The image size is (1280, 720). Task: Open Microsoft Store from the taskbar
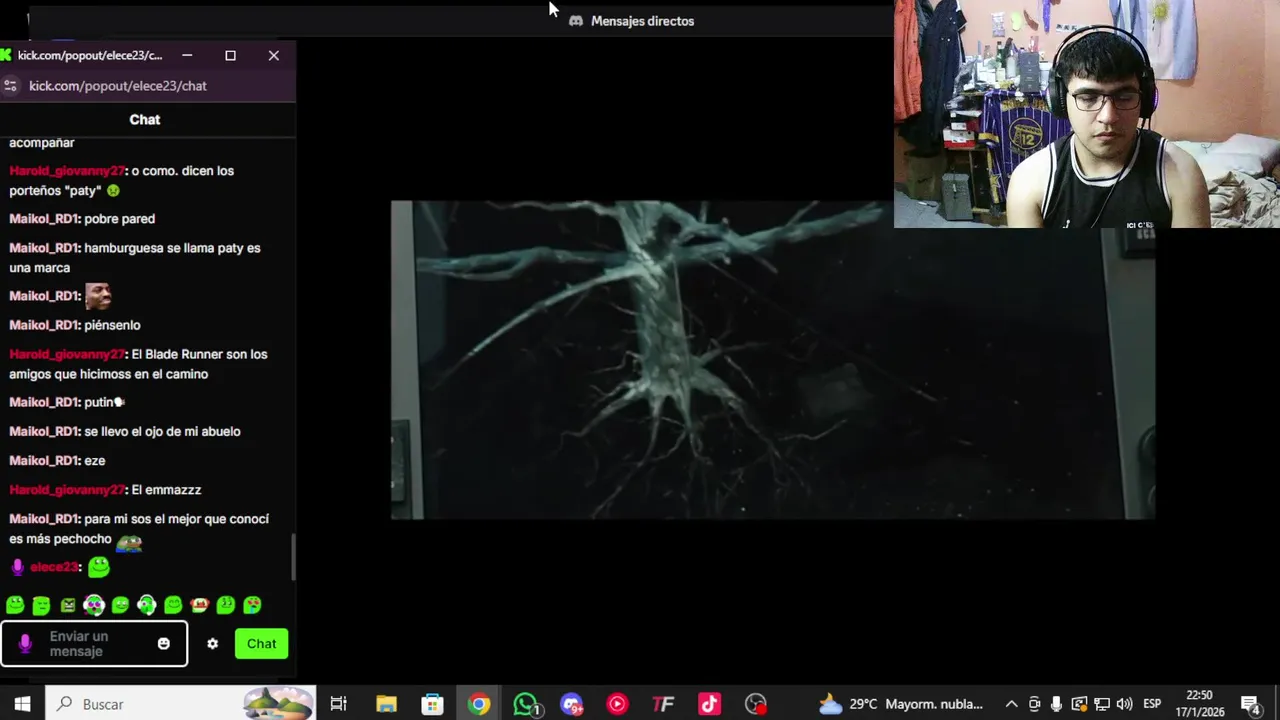point(432,704)
